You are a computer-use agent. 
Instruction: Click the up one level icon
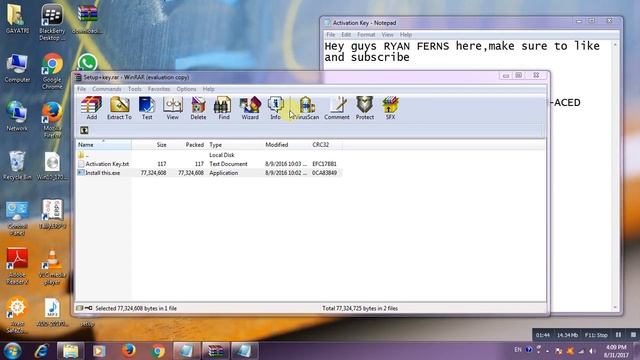click(84, 130)
